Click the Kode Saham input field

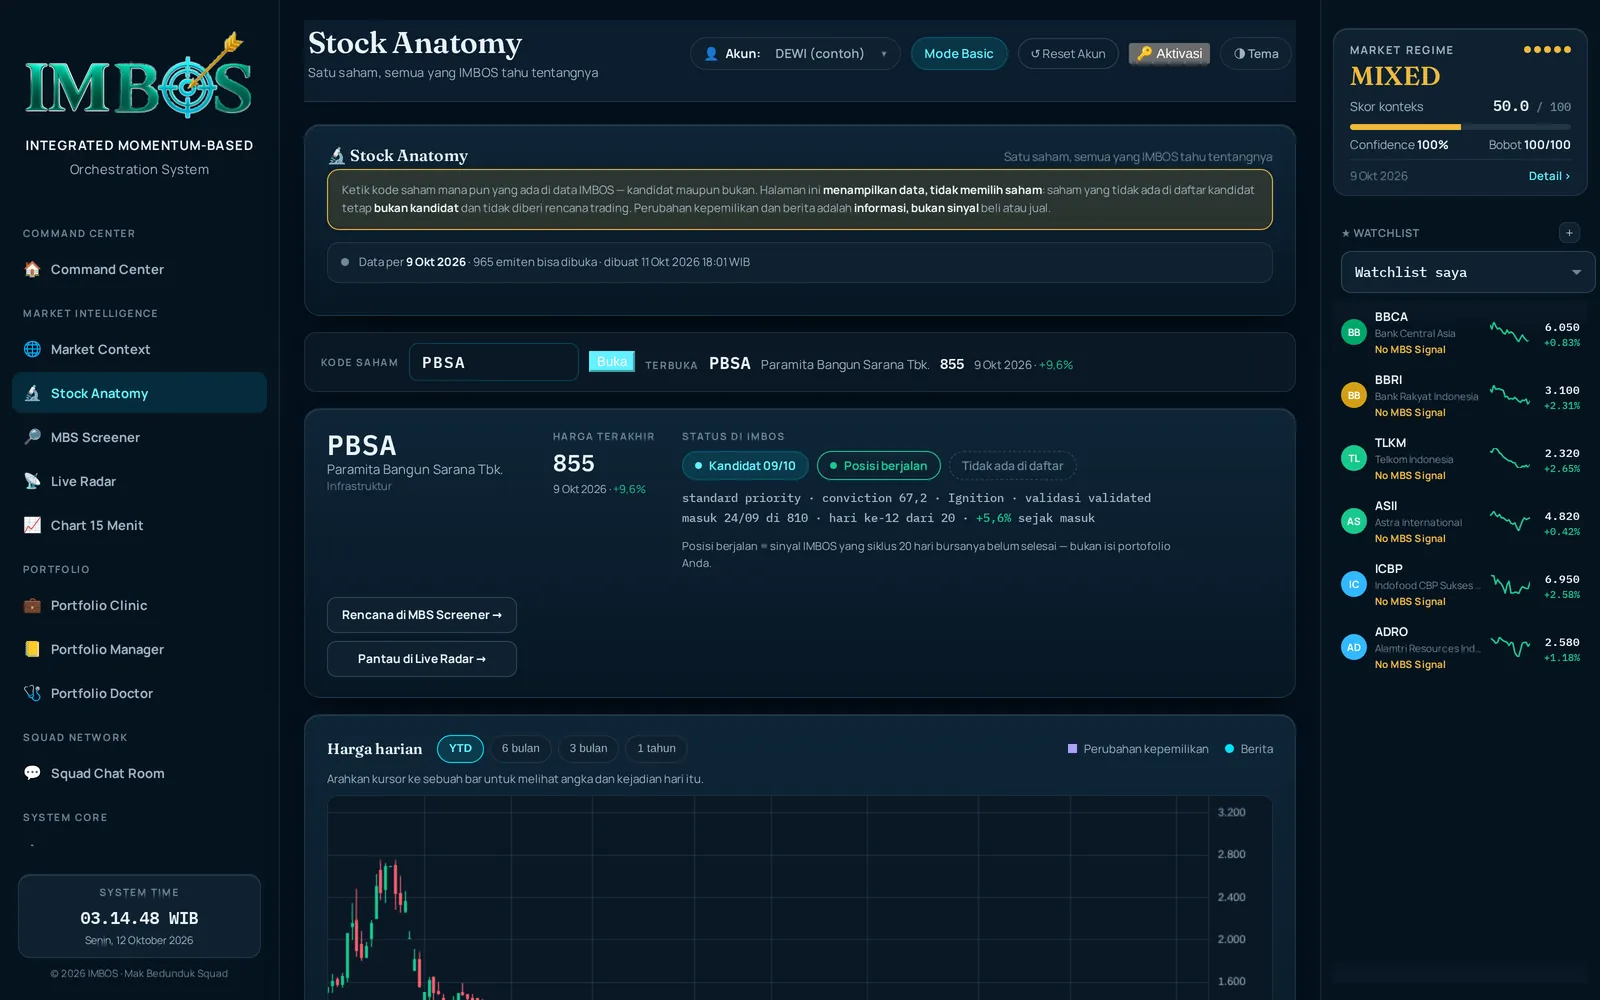pos(494,362)
